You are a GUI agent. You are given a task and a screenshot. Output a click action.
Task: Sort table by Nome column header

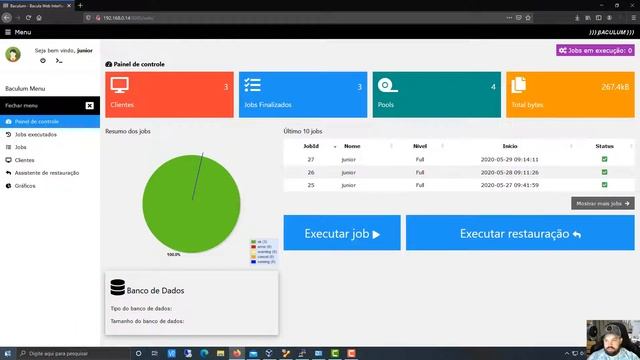(x=352, y=146)
